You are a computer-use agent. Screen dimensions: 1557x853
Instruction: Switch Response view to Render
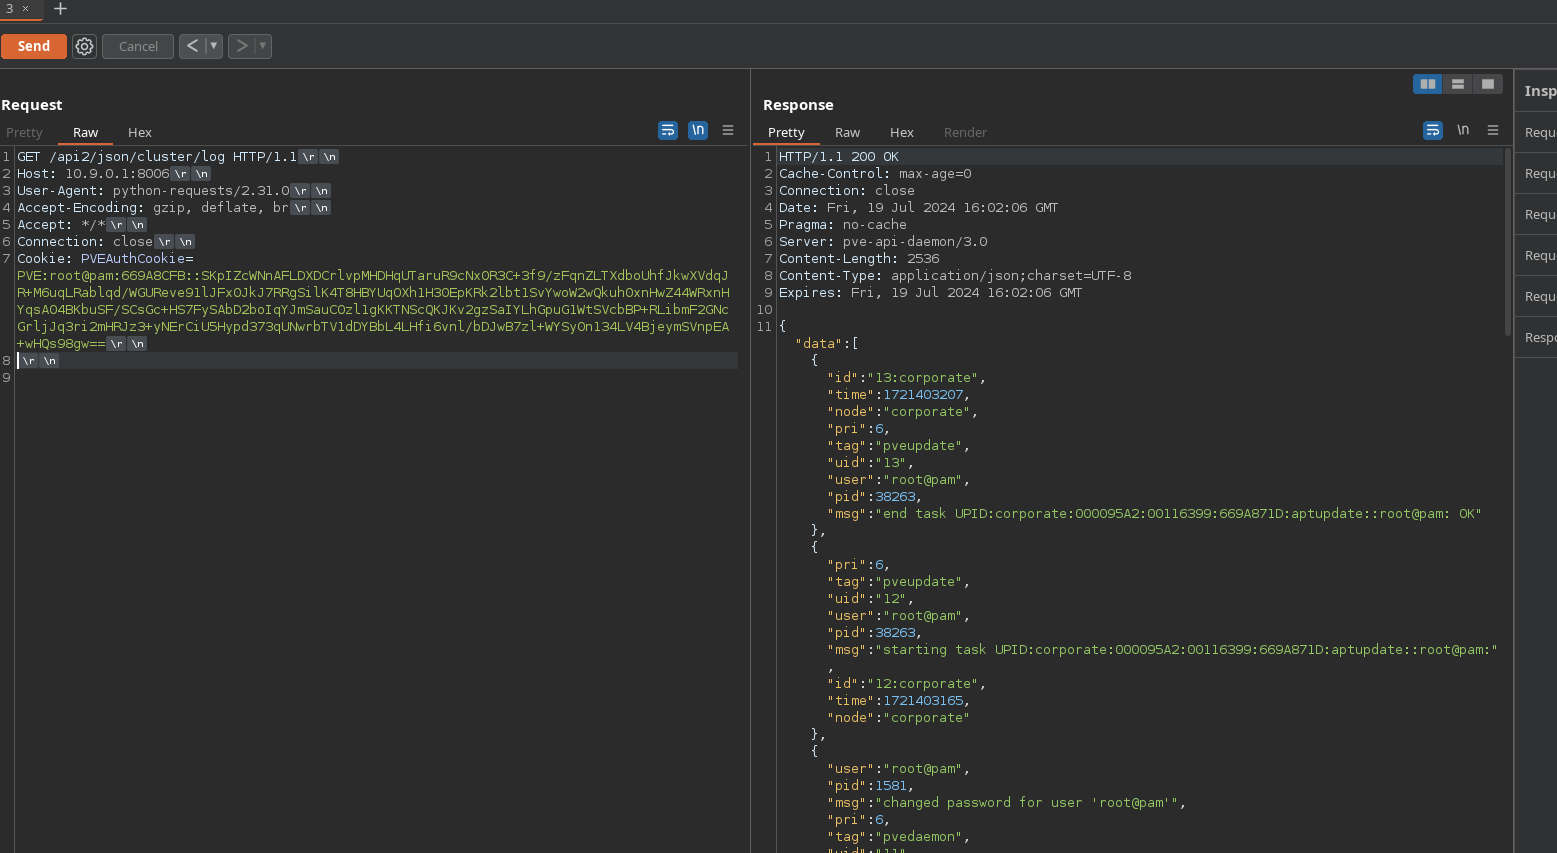point(965,132)
